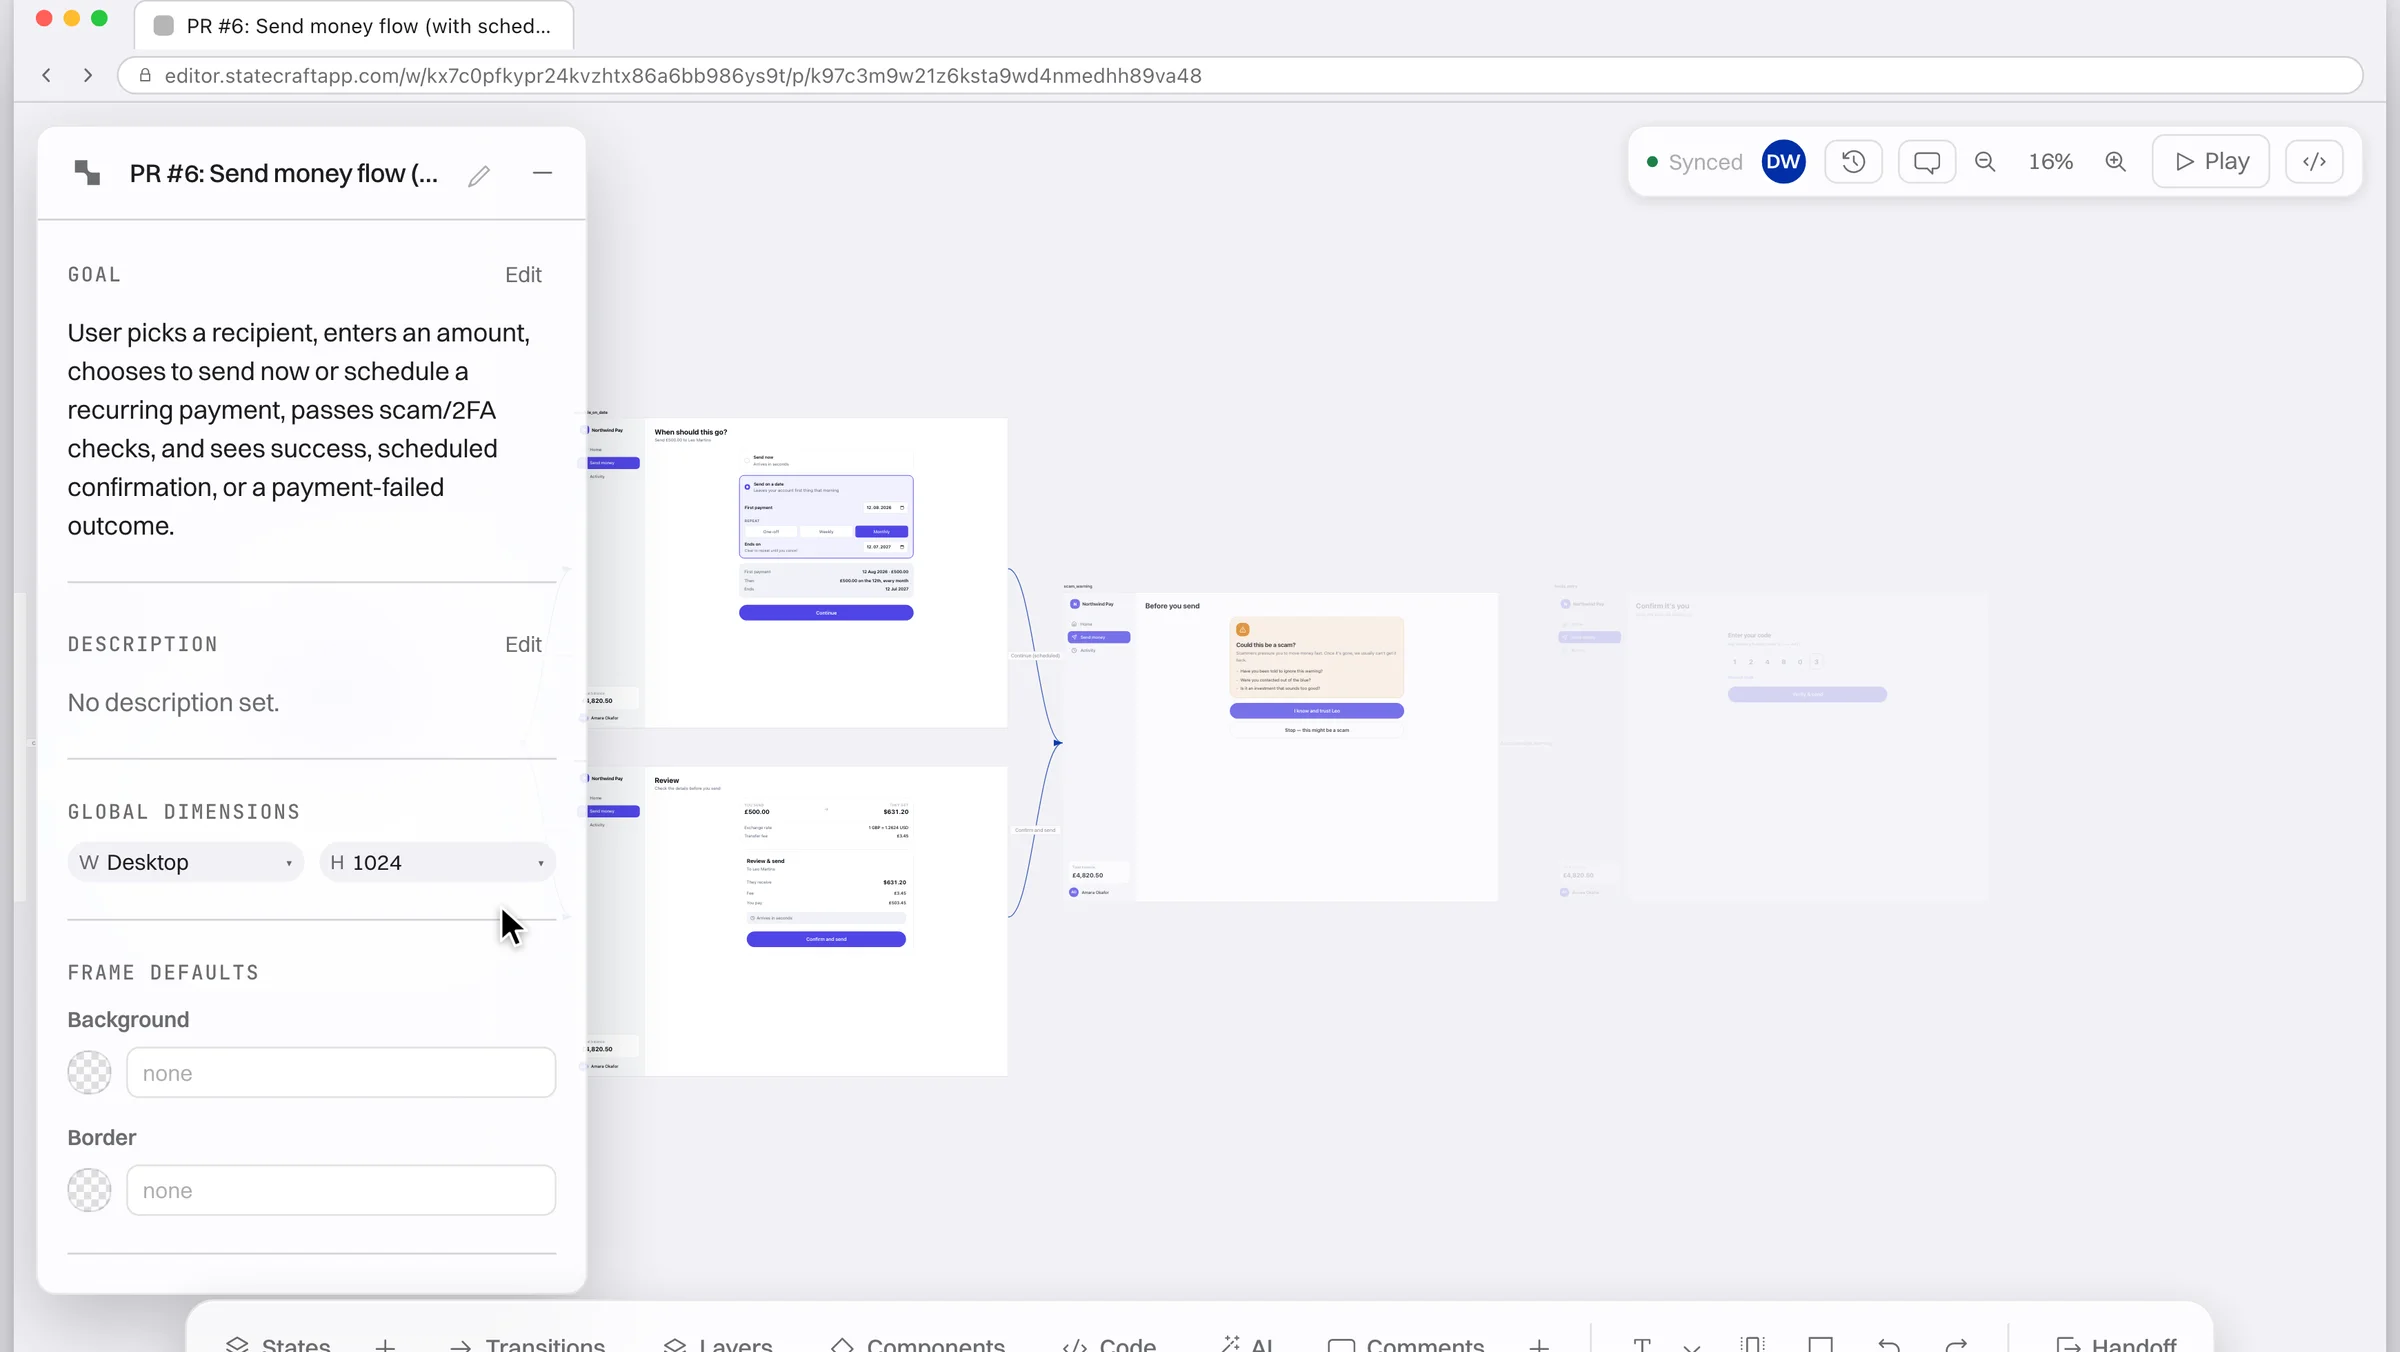Start the prototype with Play button

point(2211,162)
